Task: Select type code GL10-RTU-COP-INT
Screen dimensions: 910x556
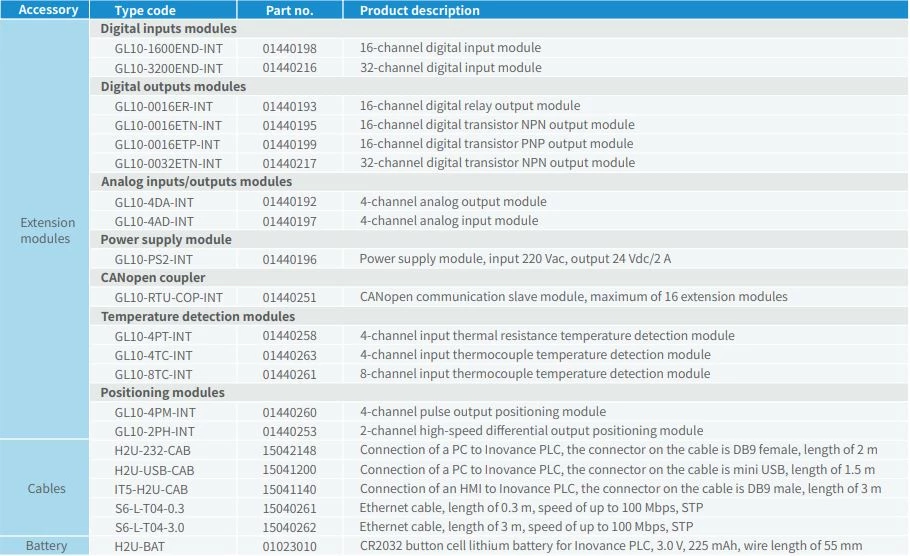Action: click(x=168, y=297)
